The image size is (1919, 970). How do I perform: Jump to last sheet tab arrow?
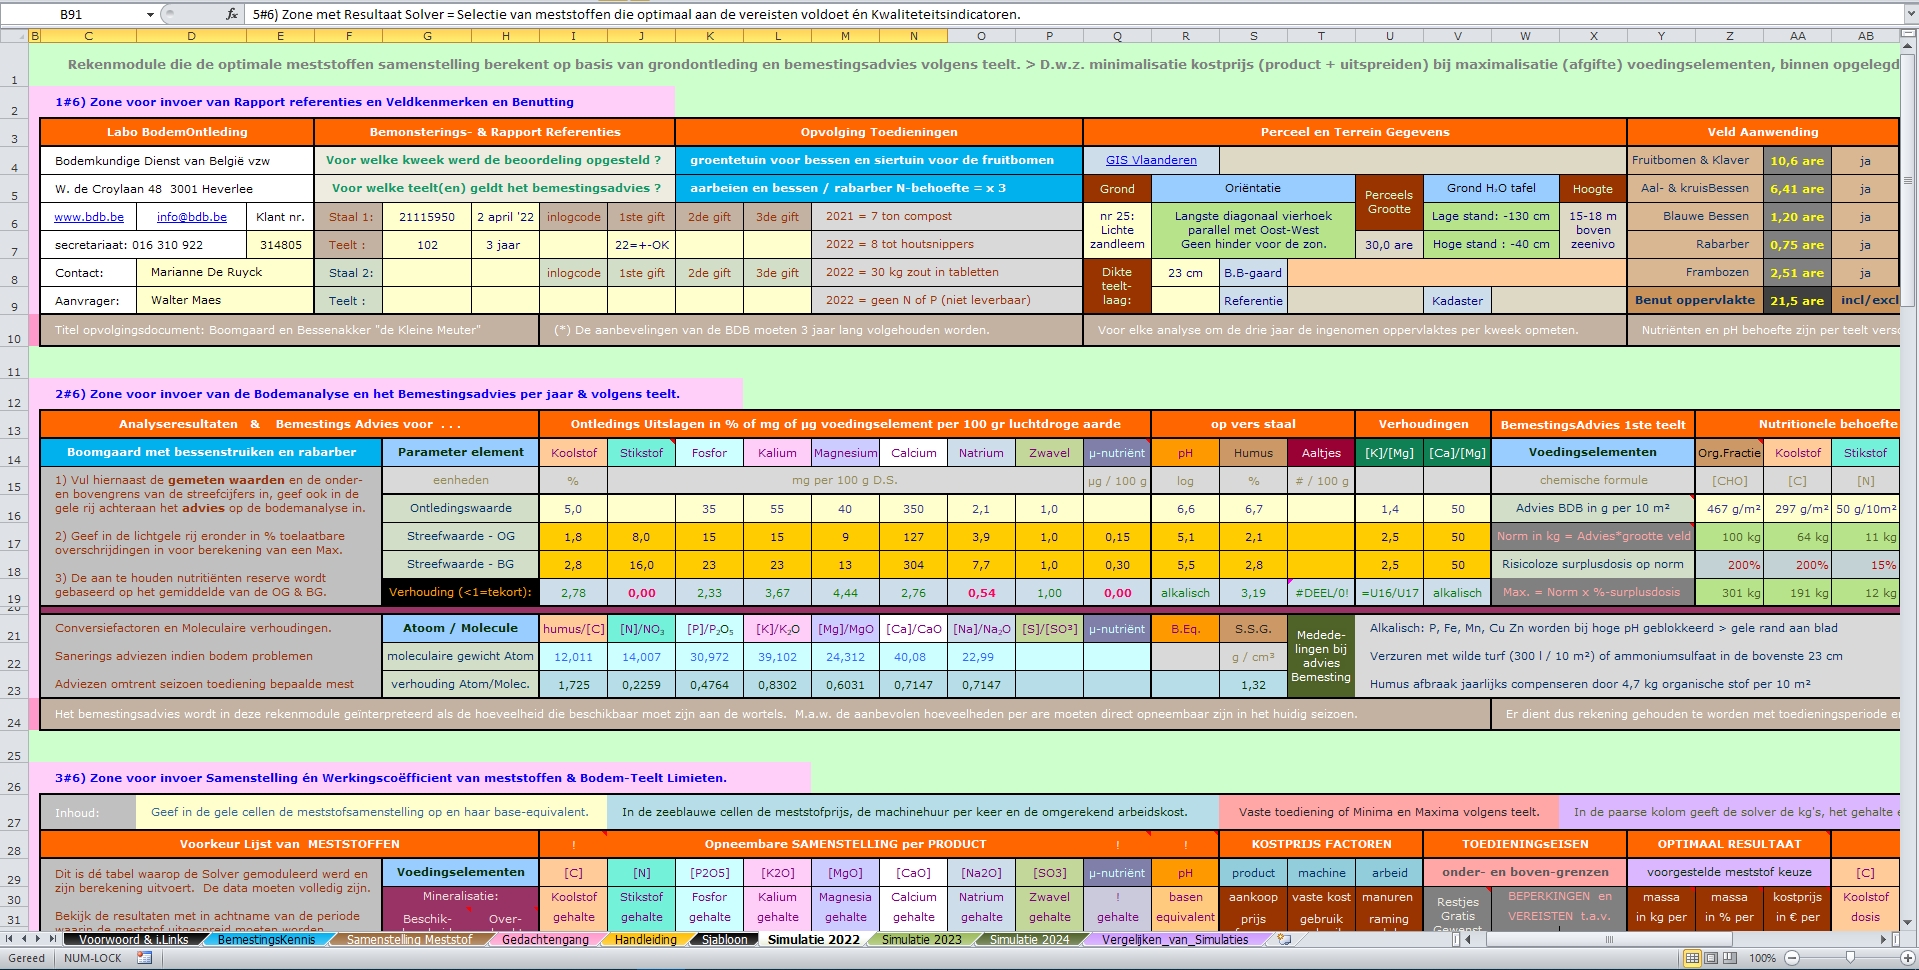pos(52,939)
